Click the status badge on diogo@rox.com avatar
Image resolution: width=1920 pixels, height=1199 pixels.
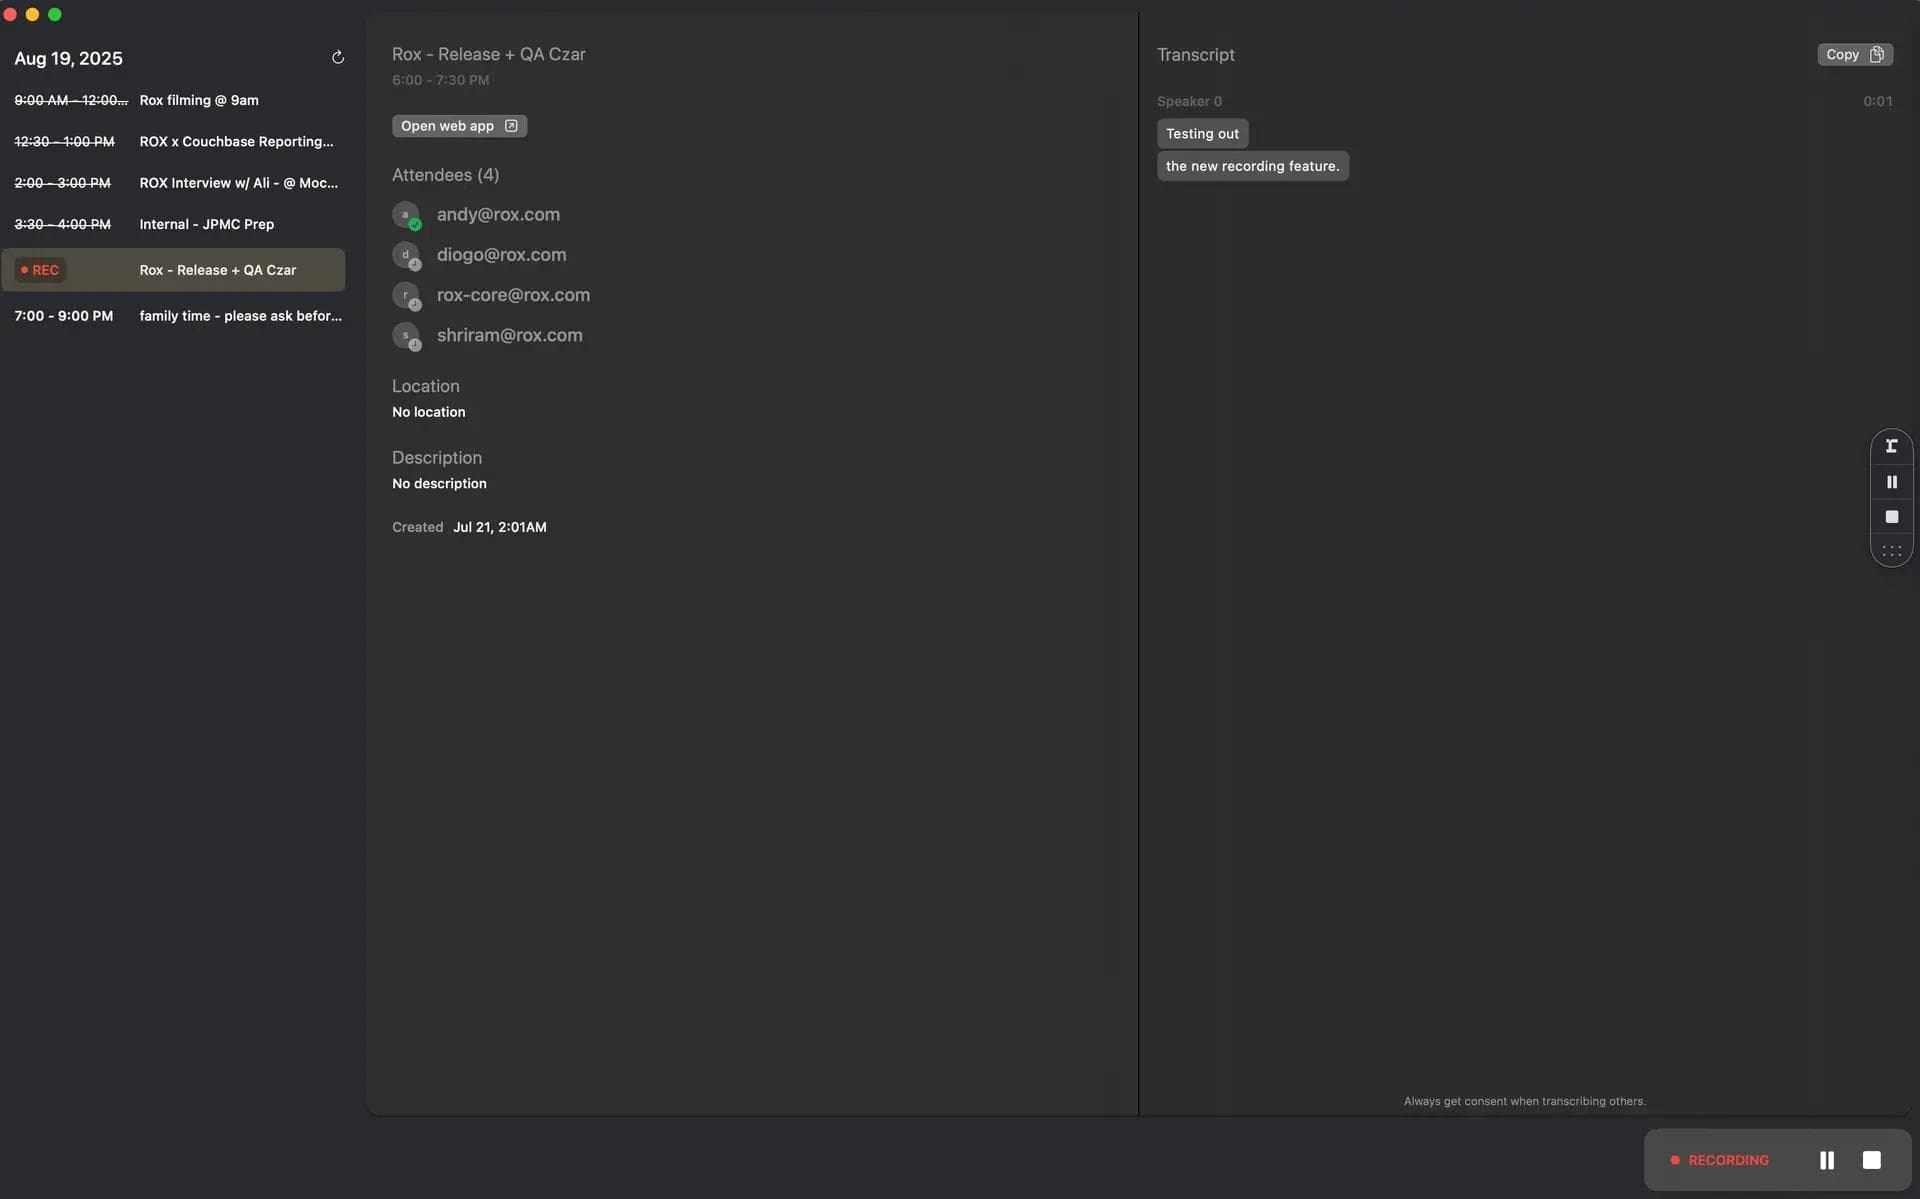click(416, 265)
